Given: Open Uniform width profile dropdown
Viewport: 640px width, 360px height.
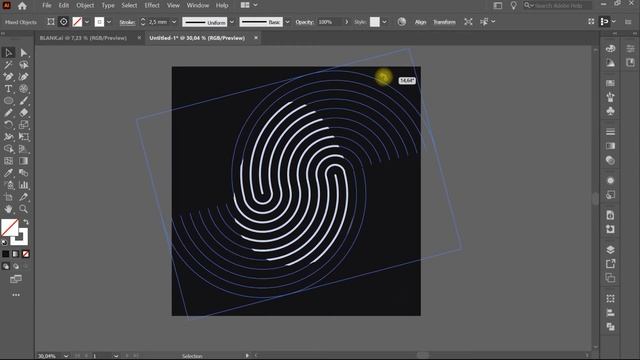Looking at the screenshot, I should pos(232,22).
